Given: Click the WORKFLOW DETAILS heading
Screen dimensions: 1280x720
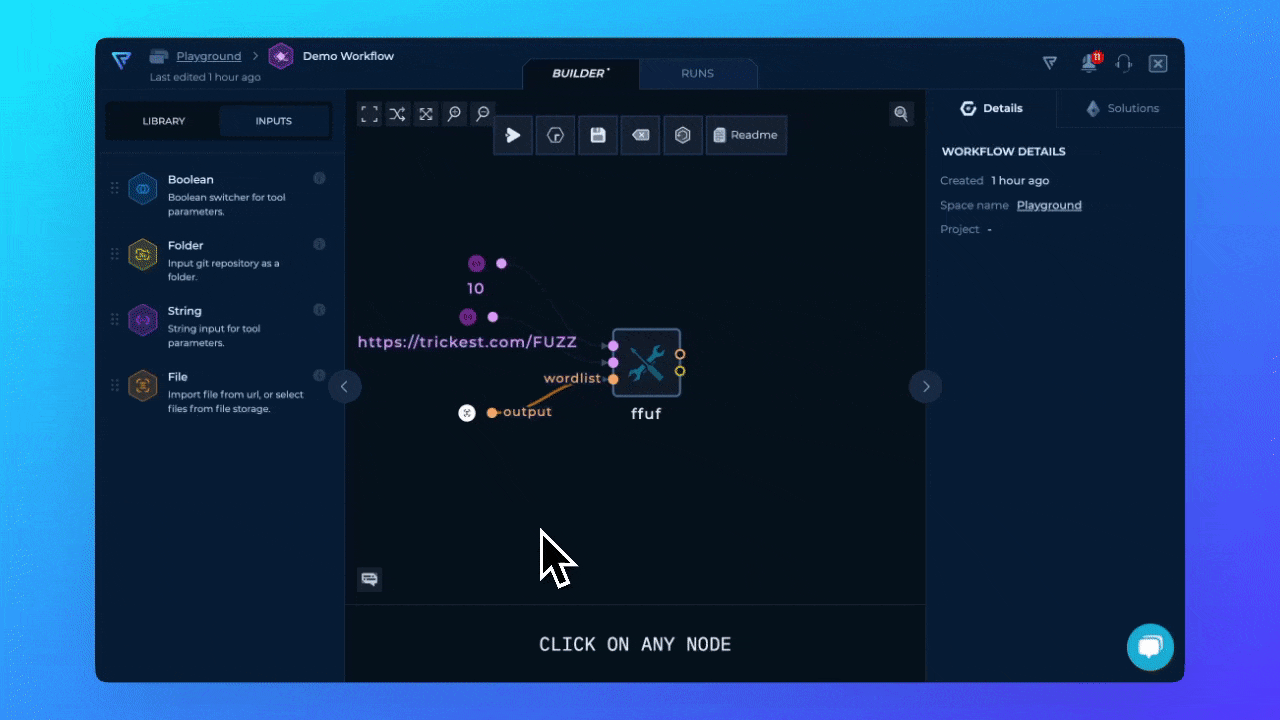Looking at the screenshot, I should tap(1004, 152).
